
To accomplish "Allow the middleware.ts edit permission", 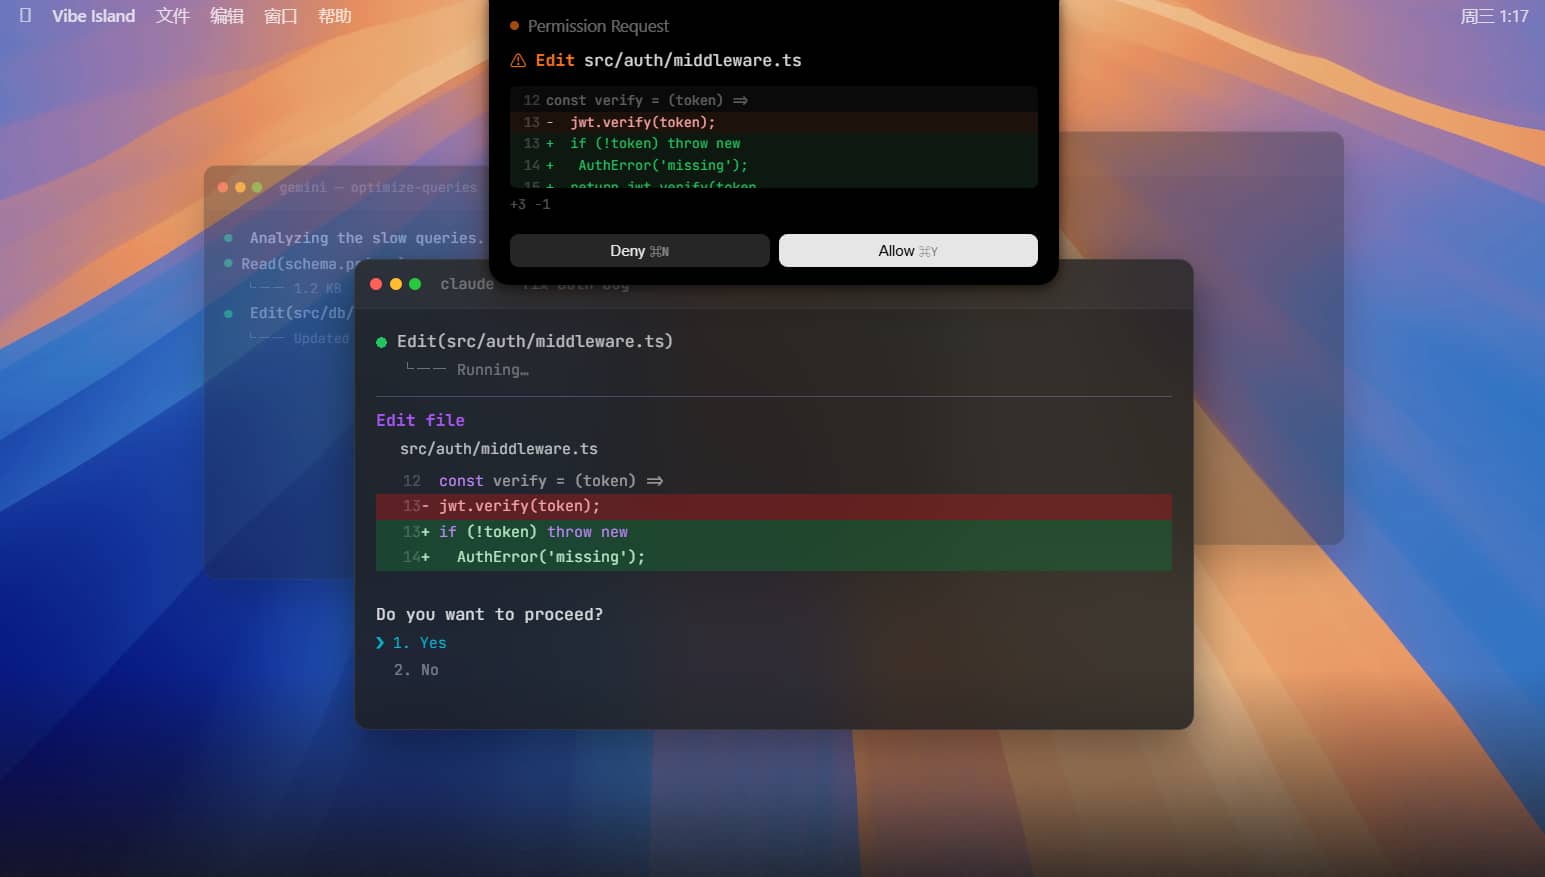I will click(x=908, y=251).
